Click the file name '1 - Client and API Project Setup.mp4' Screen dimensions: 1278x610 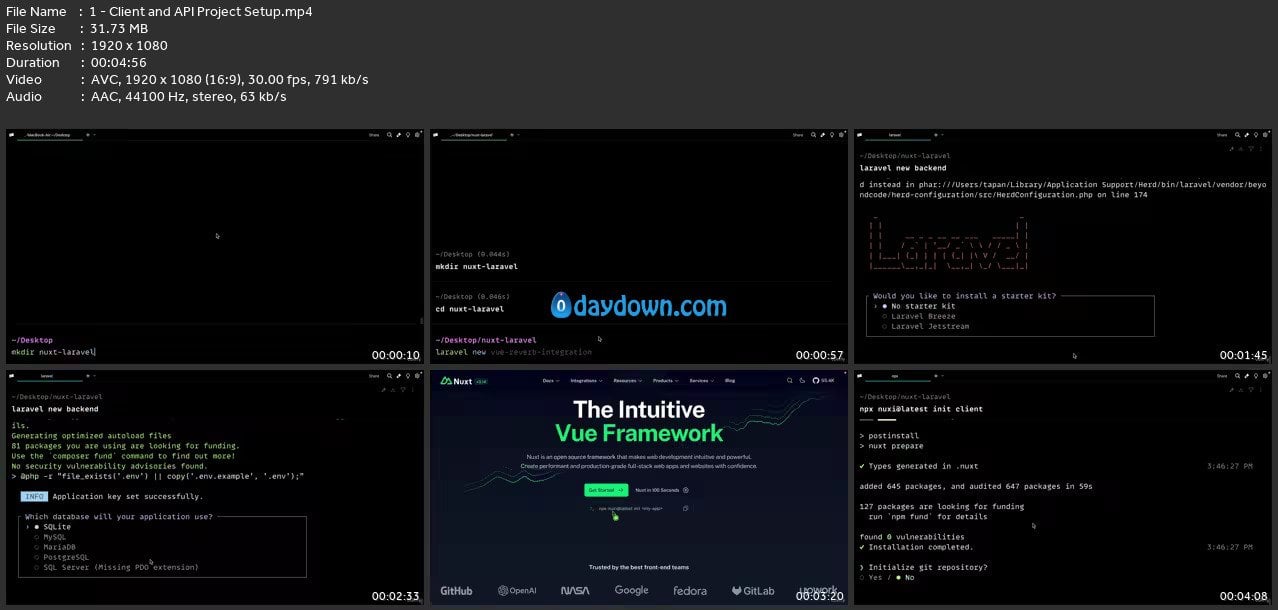tap(202, 12)
